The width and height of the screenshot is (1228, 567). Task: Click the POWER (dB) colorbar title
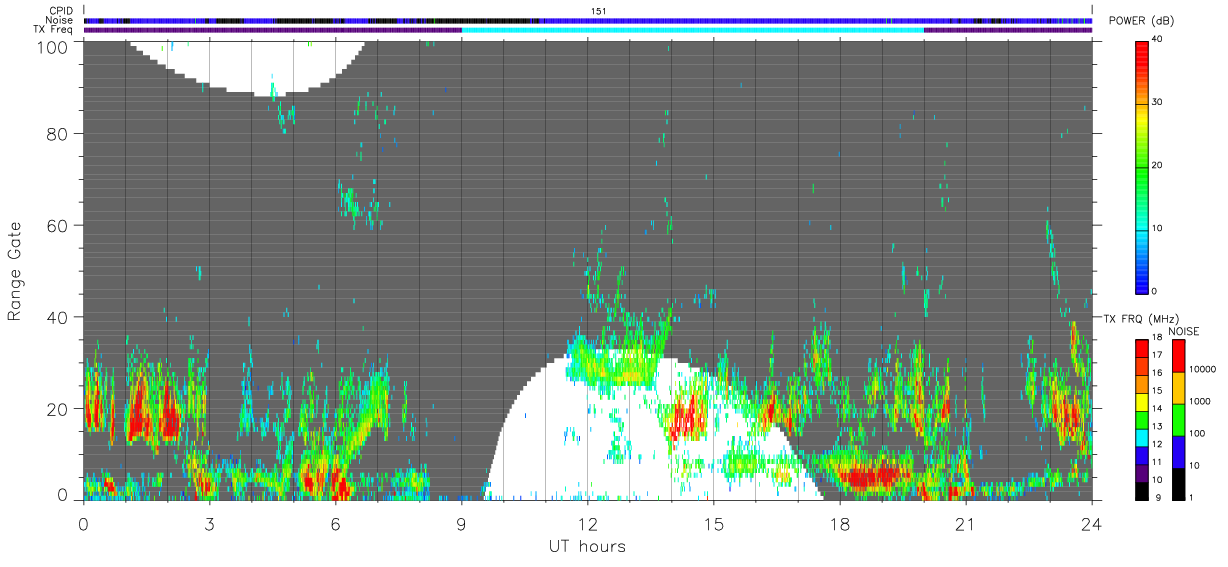1142,20
